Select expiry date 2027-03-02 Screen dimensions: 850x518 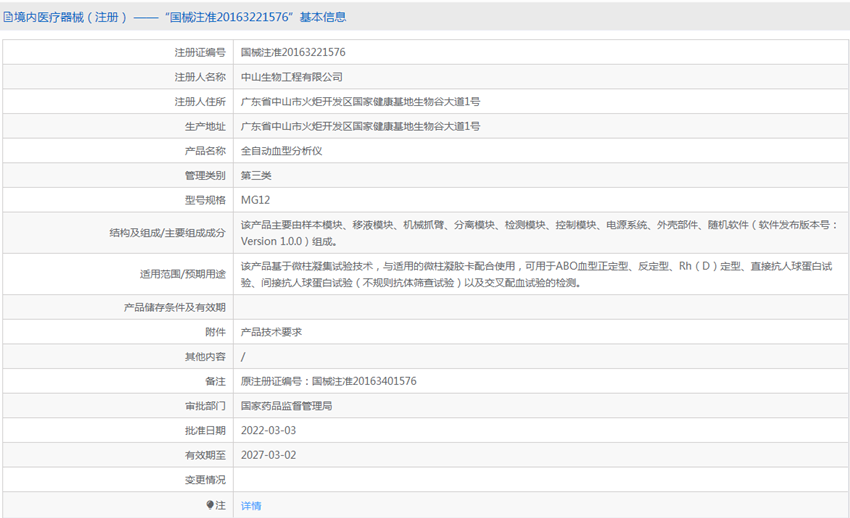click(x=268, y=455)
